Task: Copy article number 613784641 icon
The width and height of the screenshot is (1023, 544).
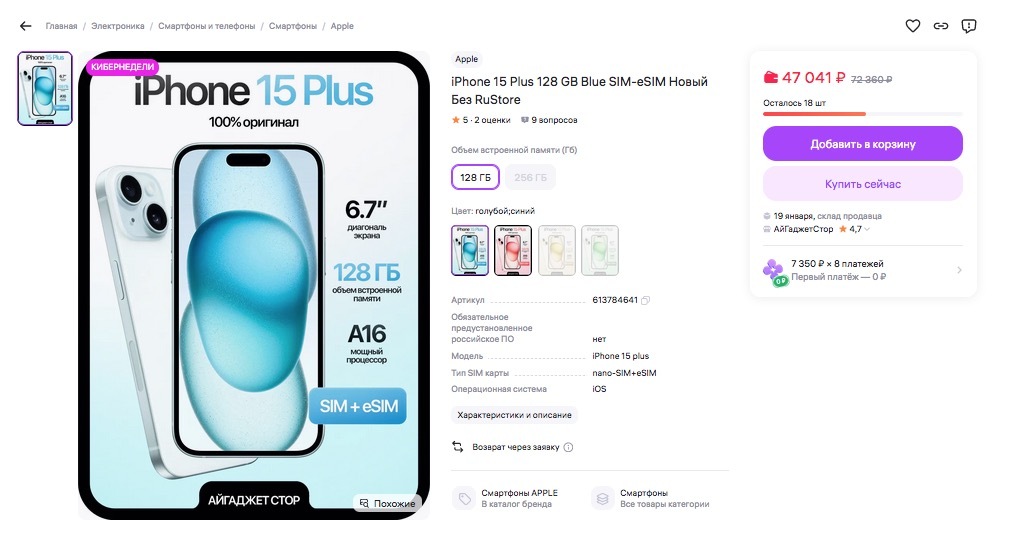Action: (x=645, y=301)
